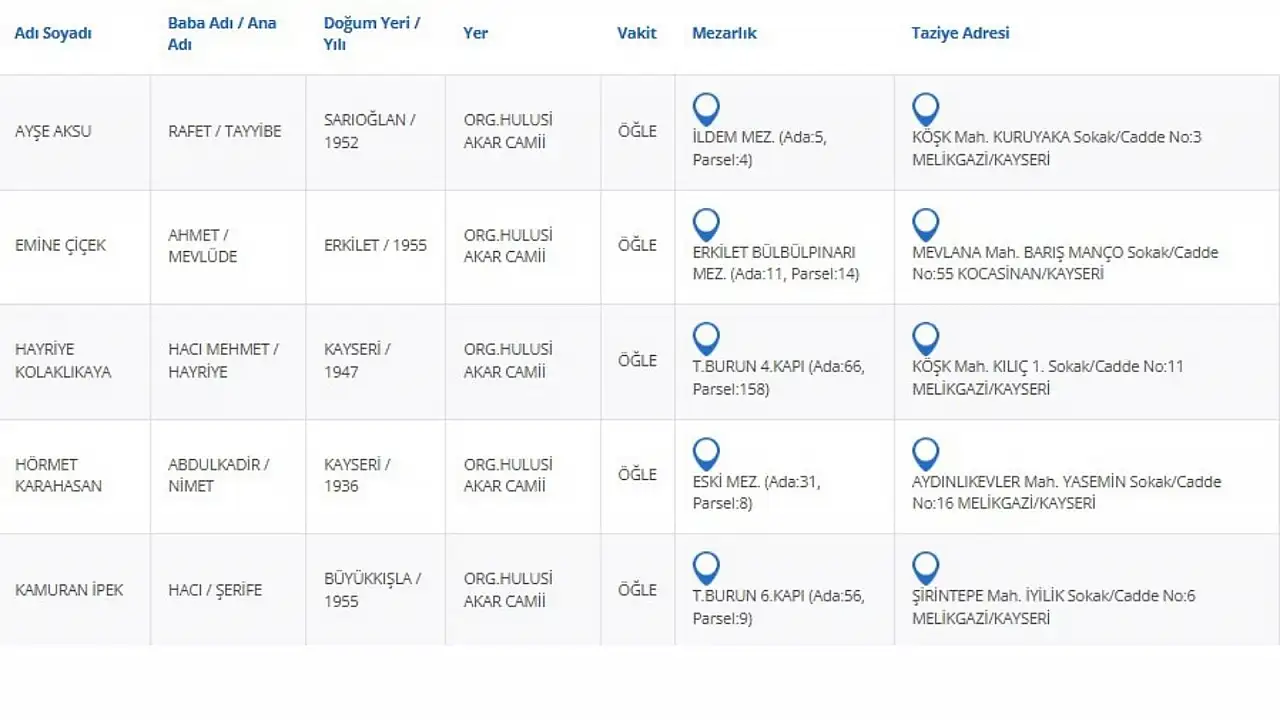Click map pin above ERKİLET BÜLBÜLPINARI MEZ.
1280x723 pixels.
tap(706, 224)
